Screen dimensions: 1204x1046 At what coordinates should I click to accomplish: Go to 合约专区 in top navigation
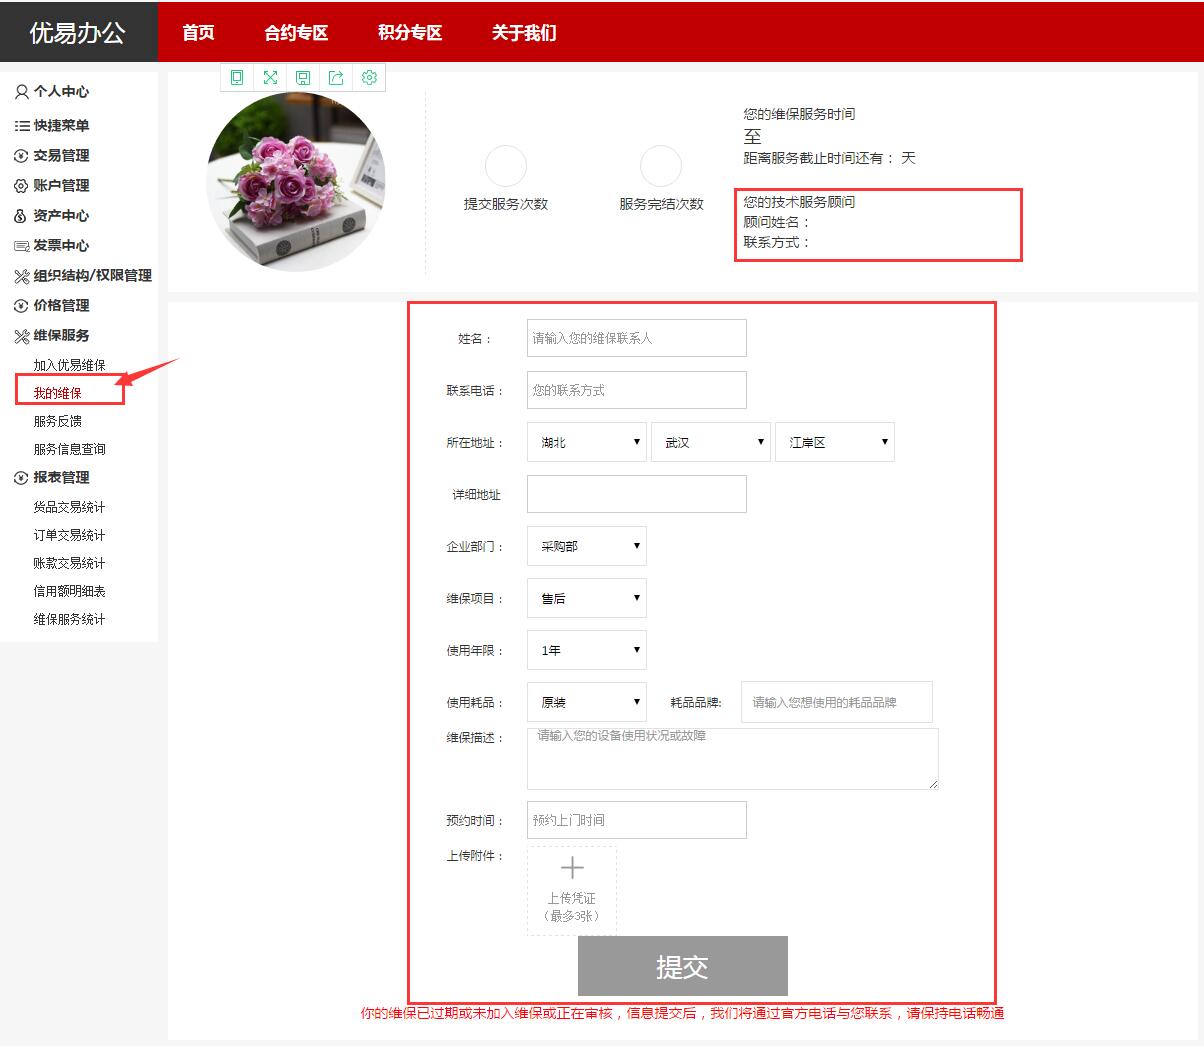[296, 33]
